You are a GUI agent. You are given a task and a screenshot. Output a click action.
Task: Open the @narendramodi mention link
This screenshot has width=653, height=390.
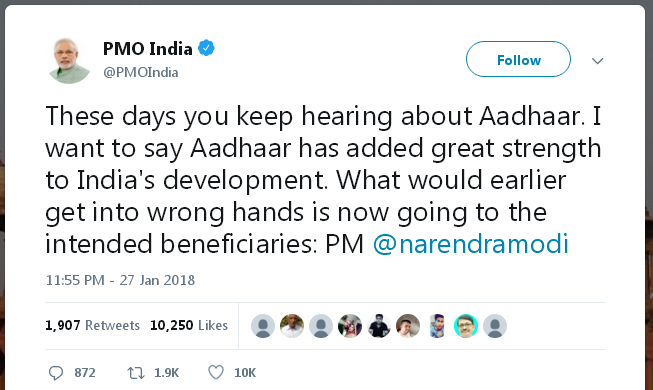471,244
